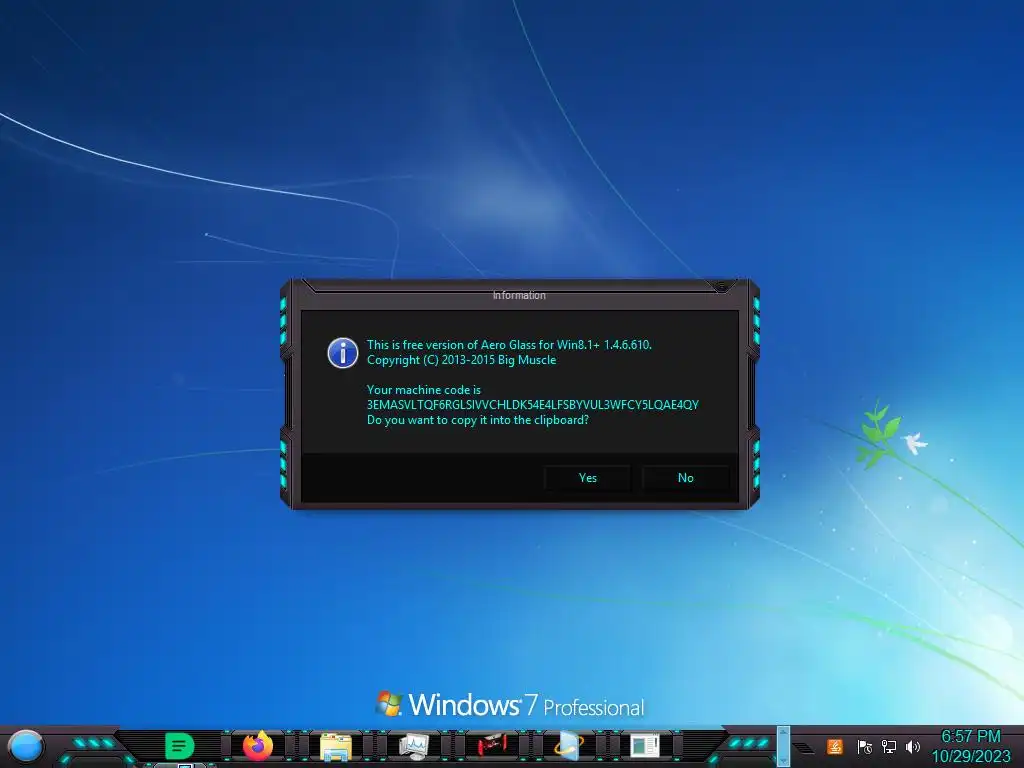Open the red-and-black taskbar application icon
1024x768 pixels.
point(492,746)
